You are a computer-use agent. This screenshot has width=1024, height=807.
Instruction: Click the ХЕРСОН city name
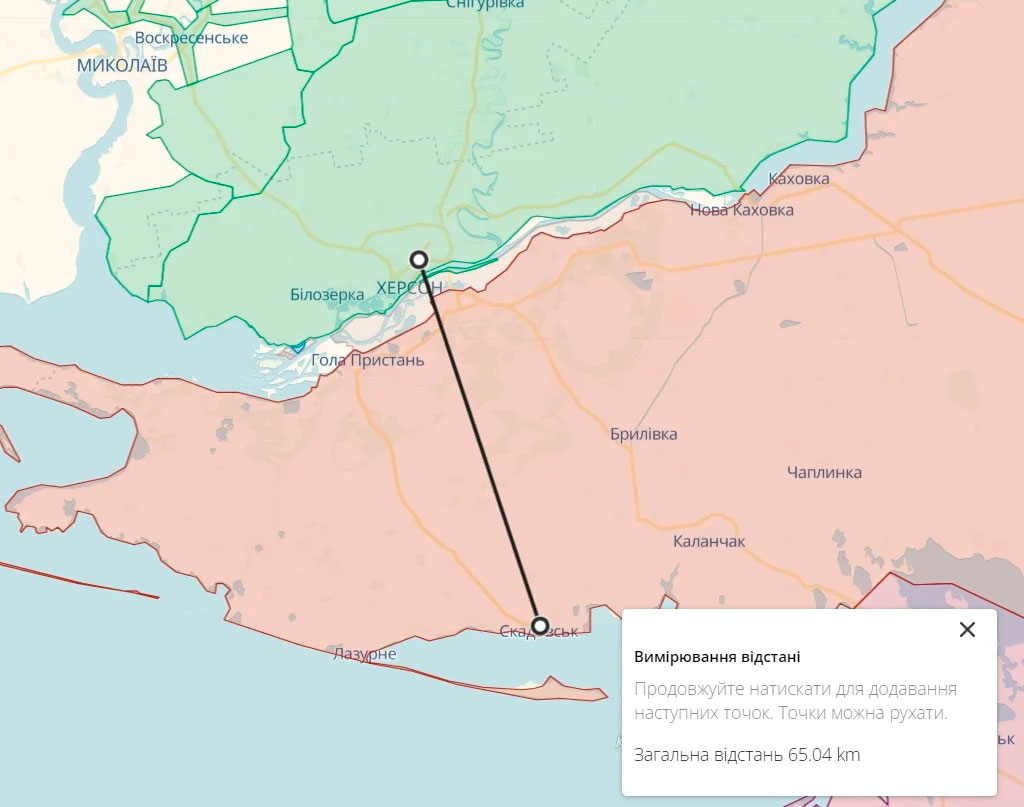[x=409, y=287]
